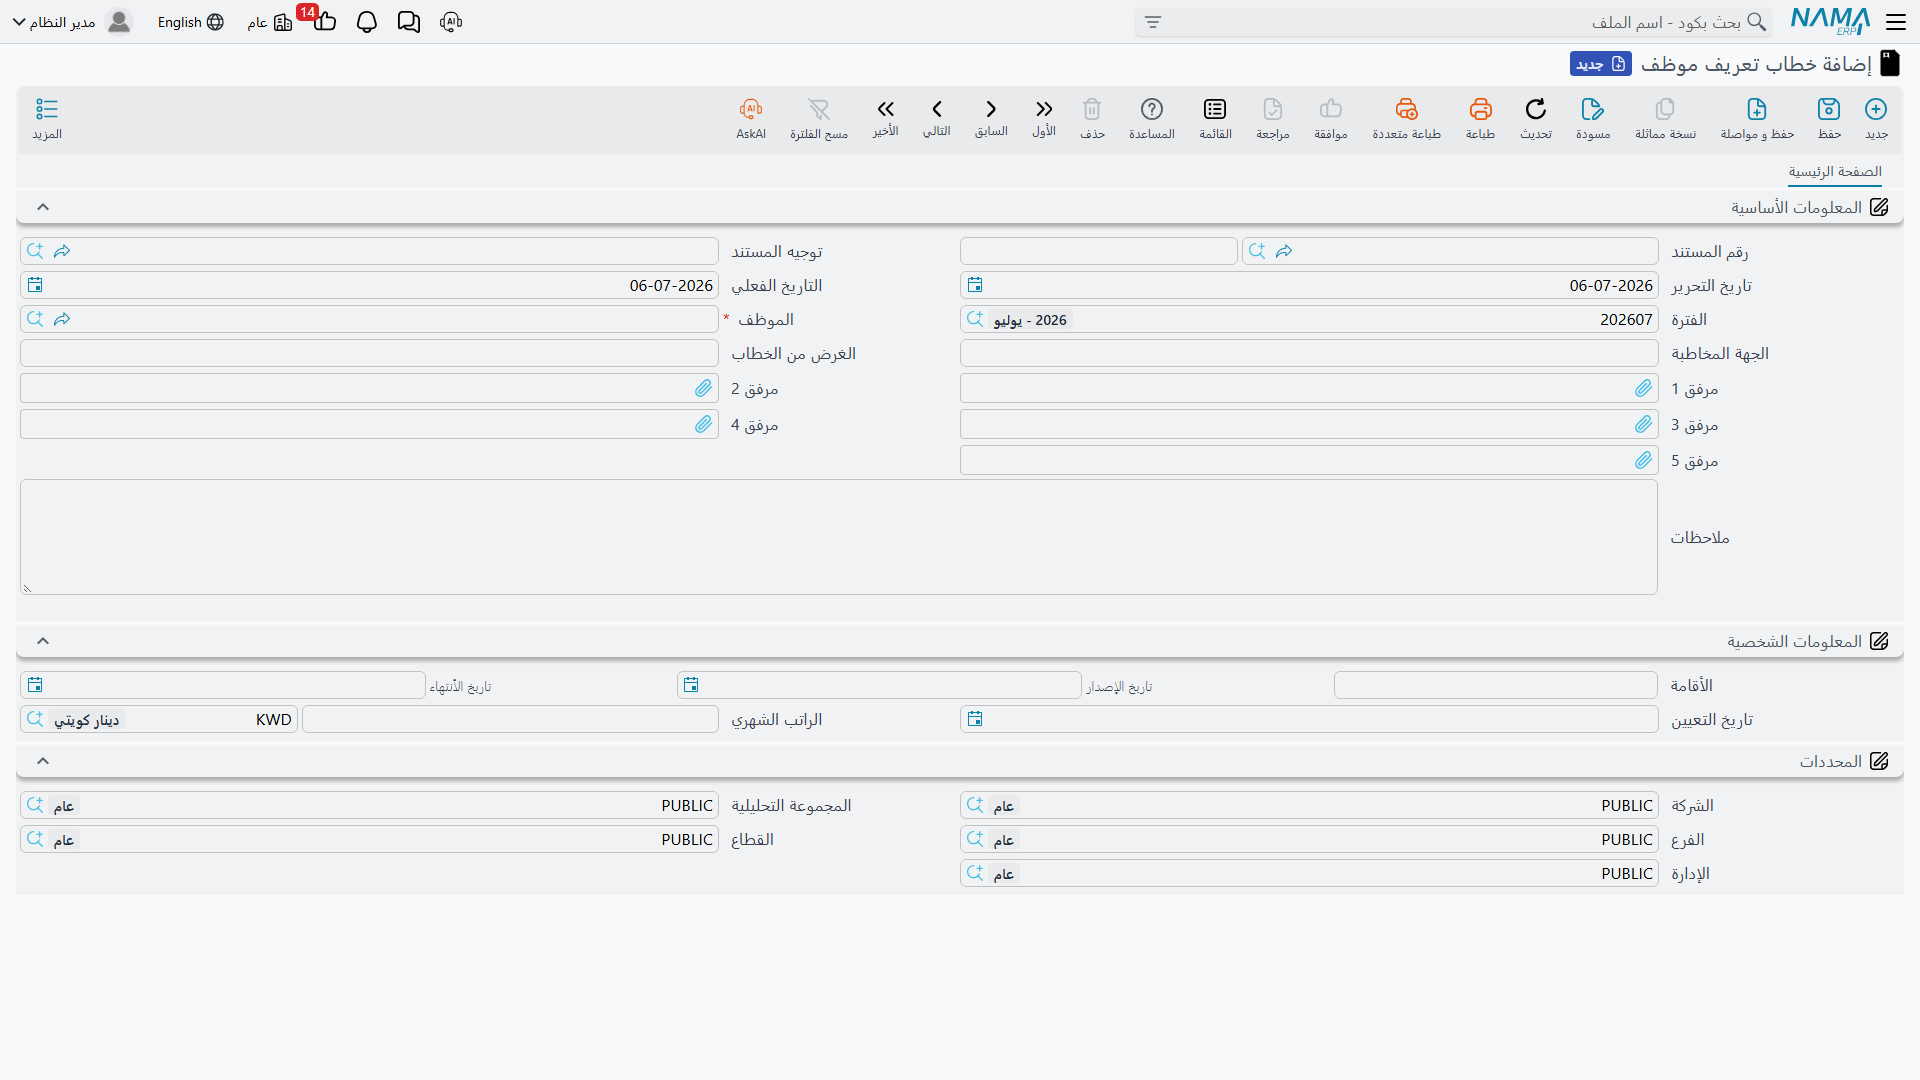Viewport: 1920px width, 1080px height.
Task: Collapse the المعلومات الأساسية section
Action: pos(43,207)
